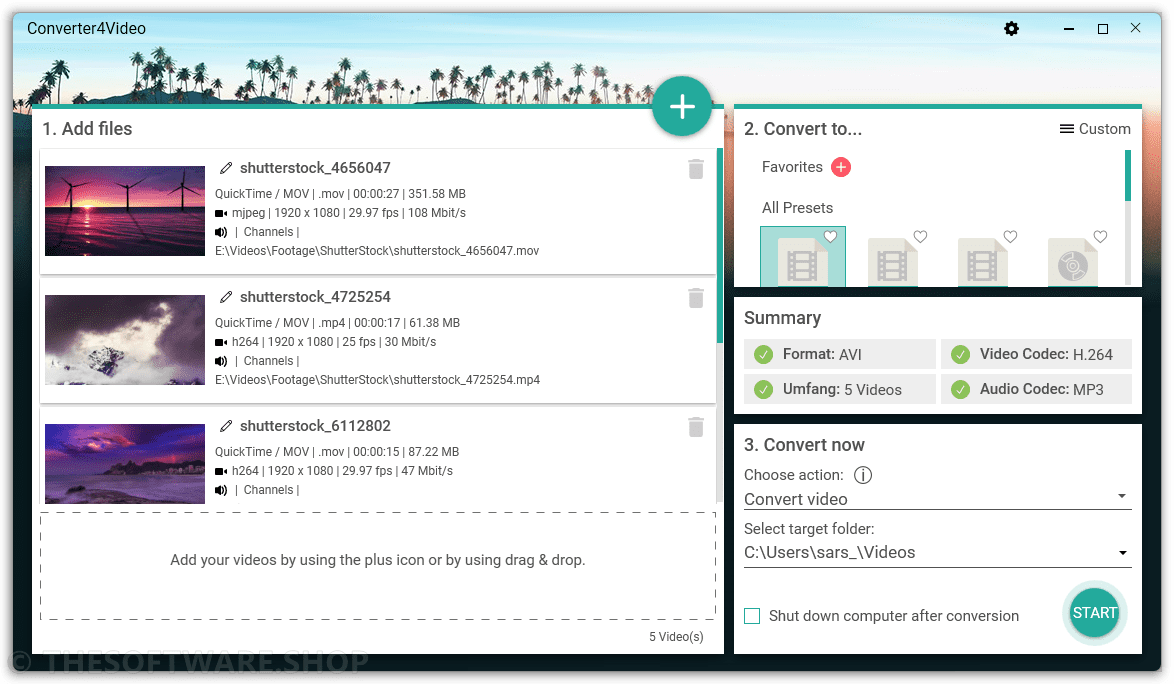
Task: Select the third video preset icon
Action: pos(982,262)
